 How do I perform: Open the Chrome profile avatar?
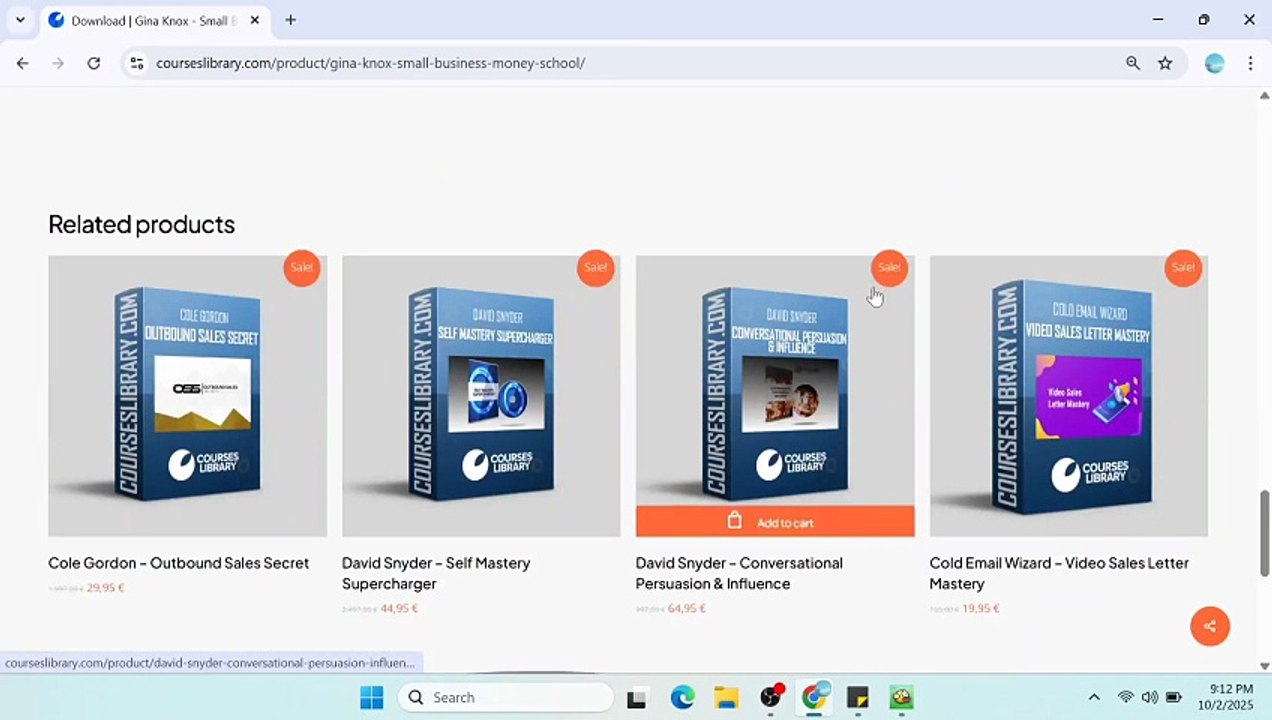coord(1215,63)
